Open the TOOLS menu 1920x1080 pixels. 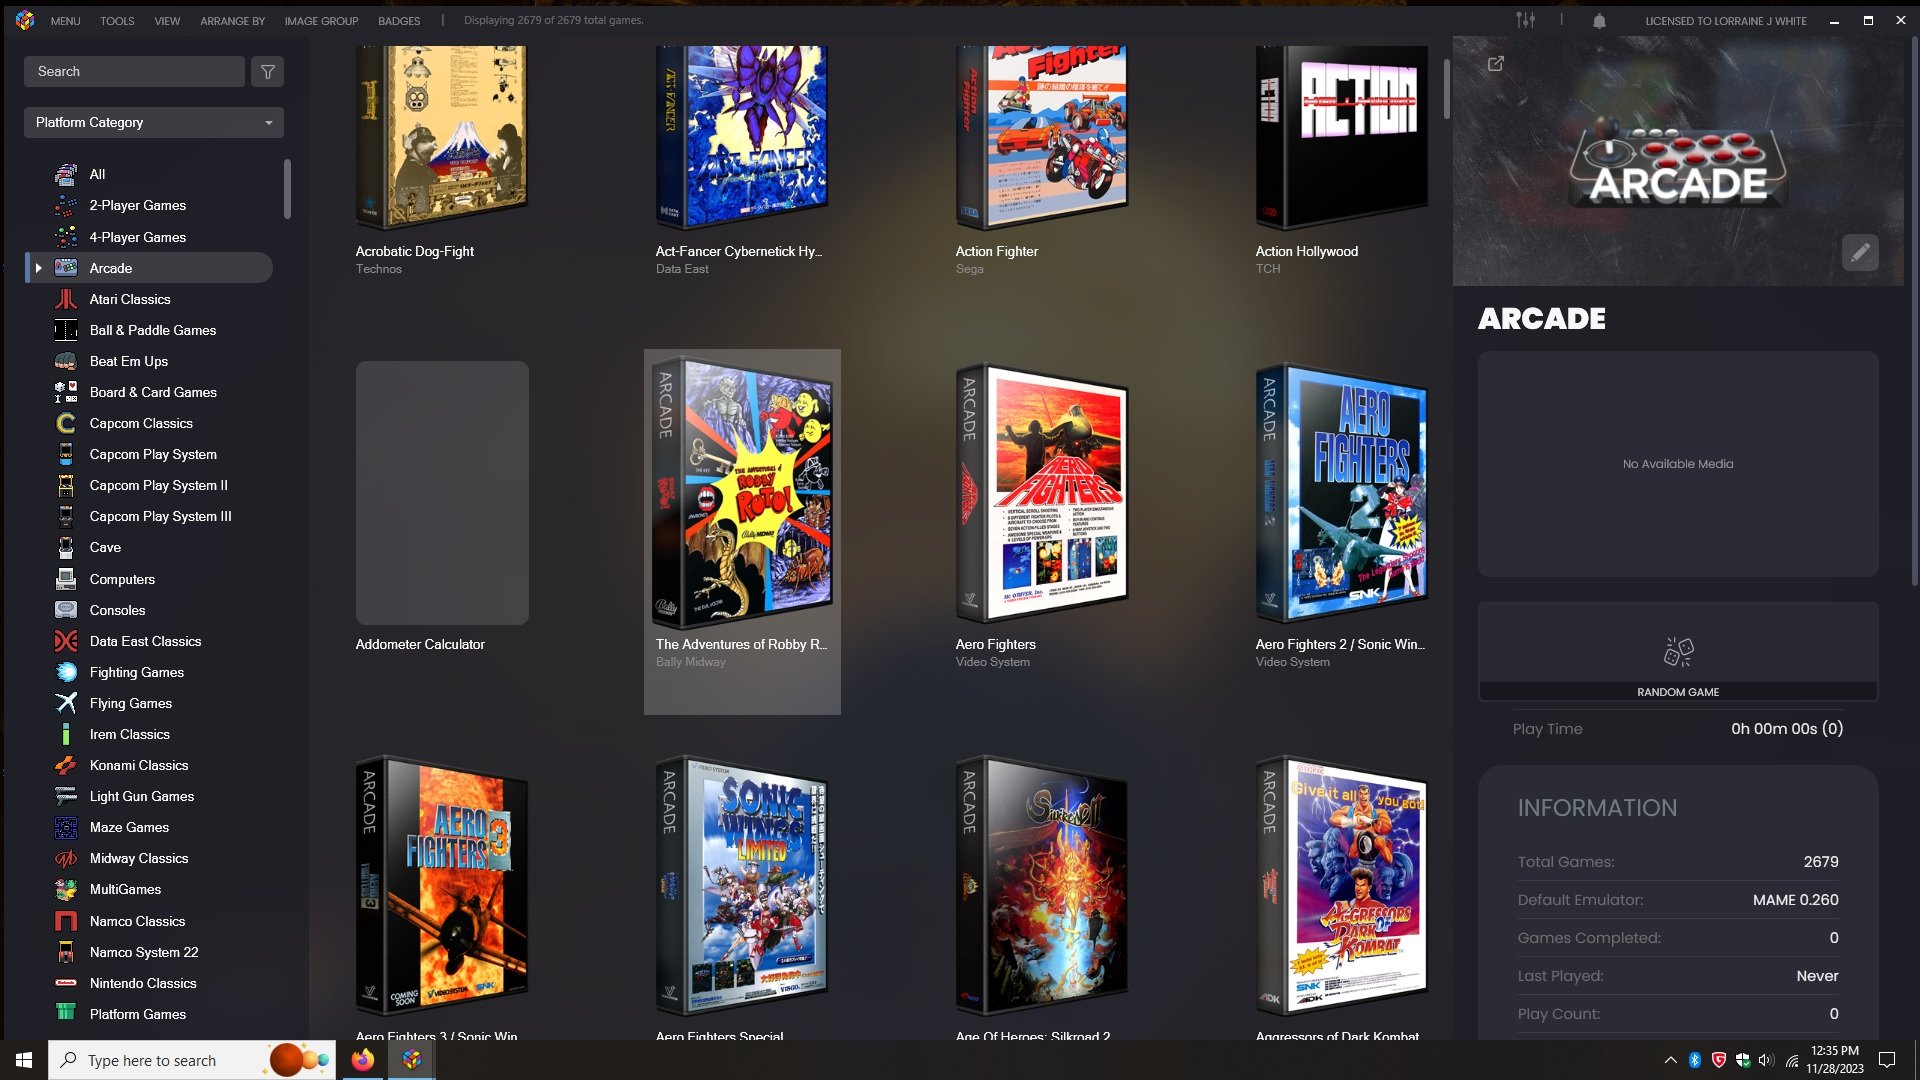117,21
